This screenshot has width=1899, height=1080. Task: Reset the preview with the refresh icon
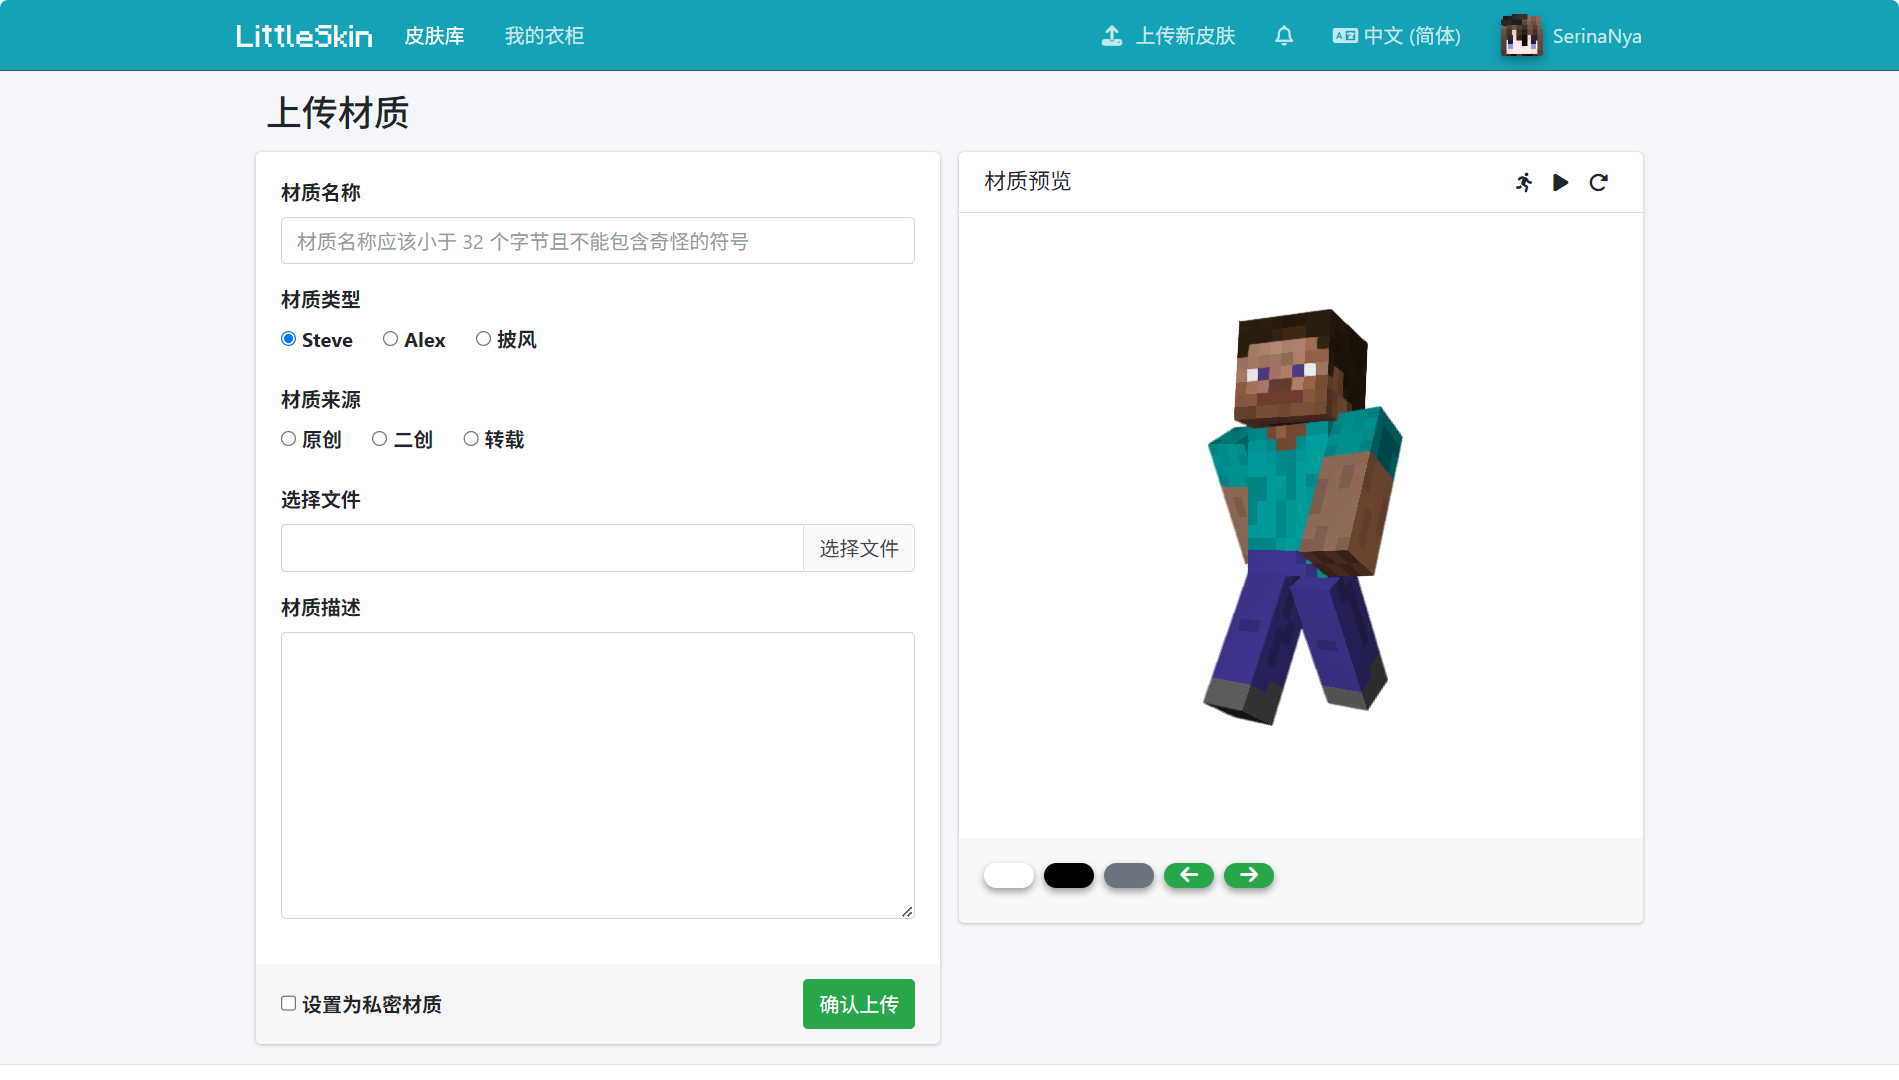1599,182
